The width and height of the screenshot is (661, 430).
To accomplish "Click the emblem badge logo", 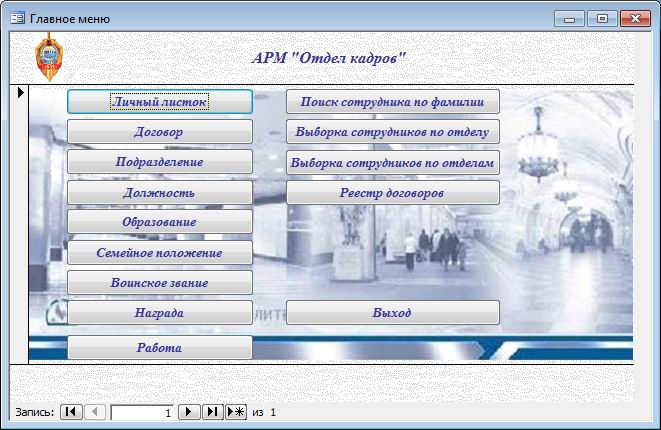I will pos(49,57).
